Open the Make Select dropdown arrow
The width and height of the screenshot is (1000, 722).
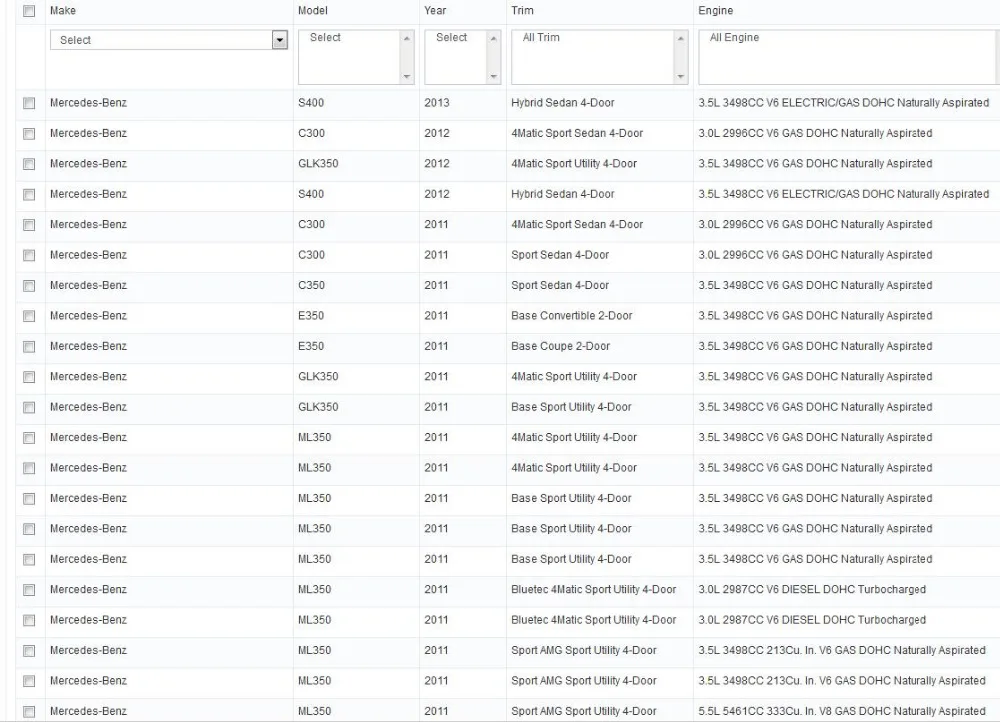(x=279, y=40)
